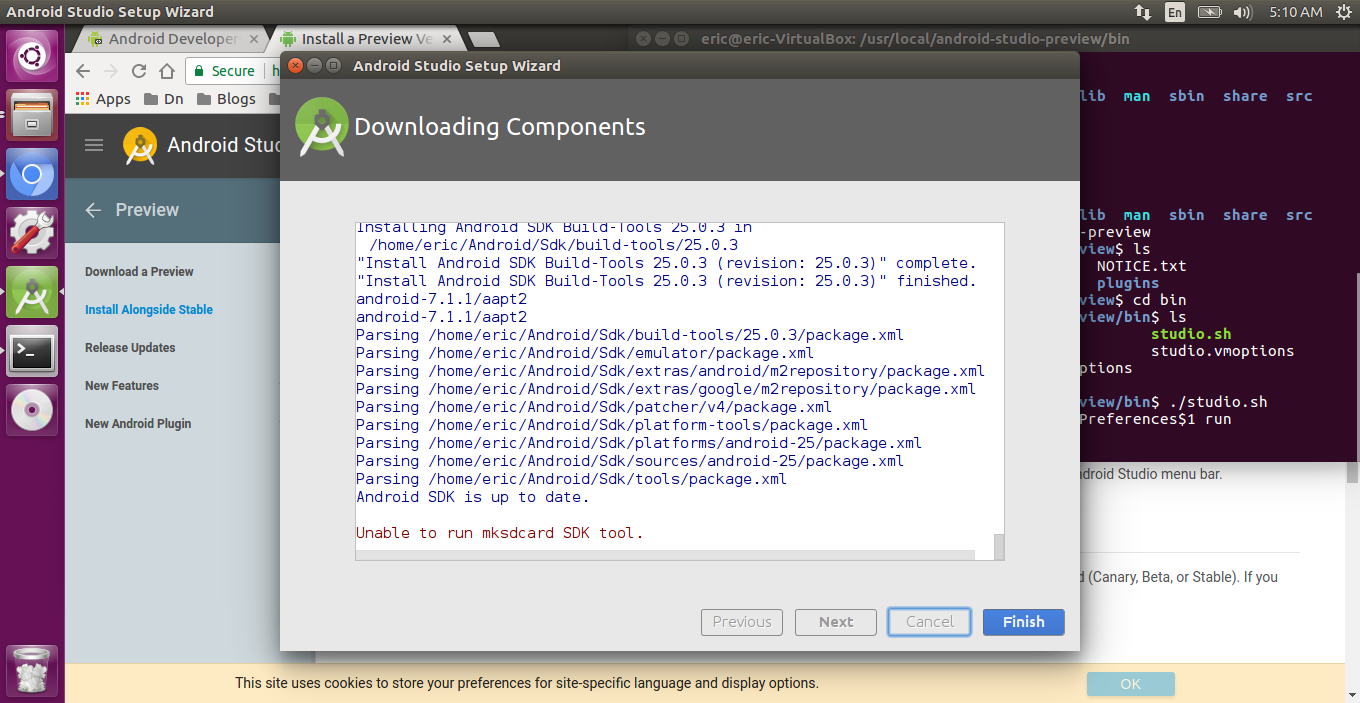The image size is (1360, 703).
Task: Click OK on the cookie notice
Action: 1130,684
